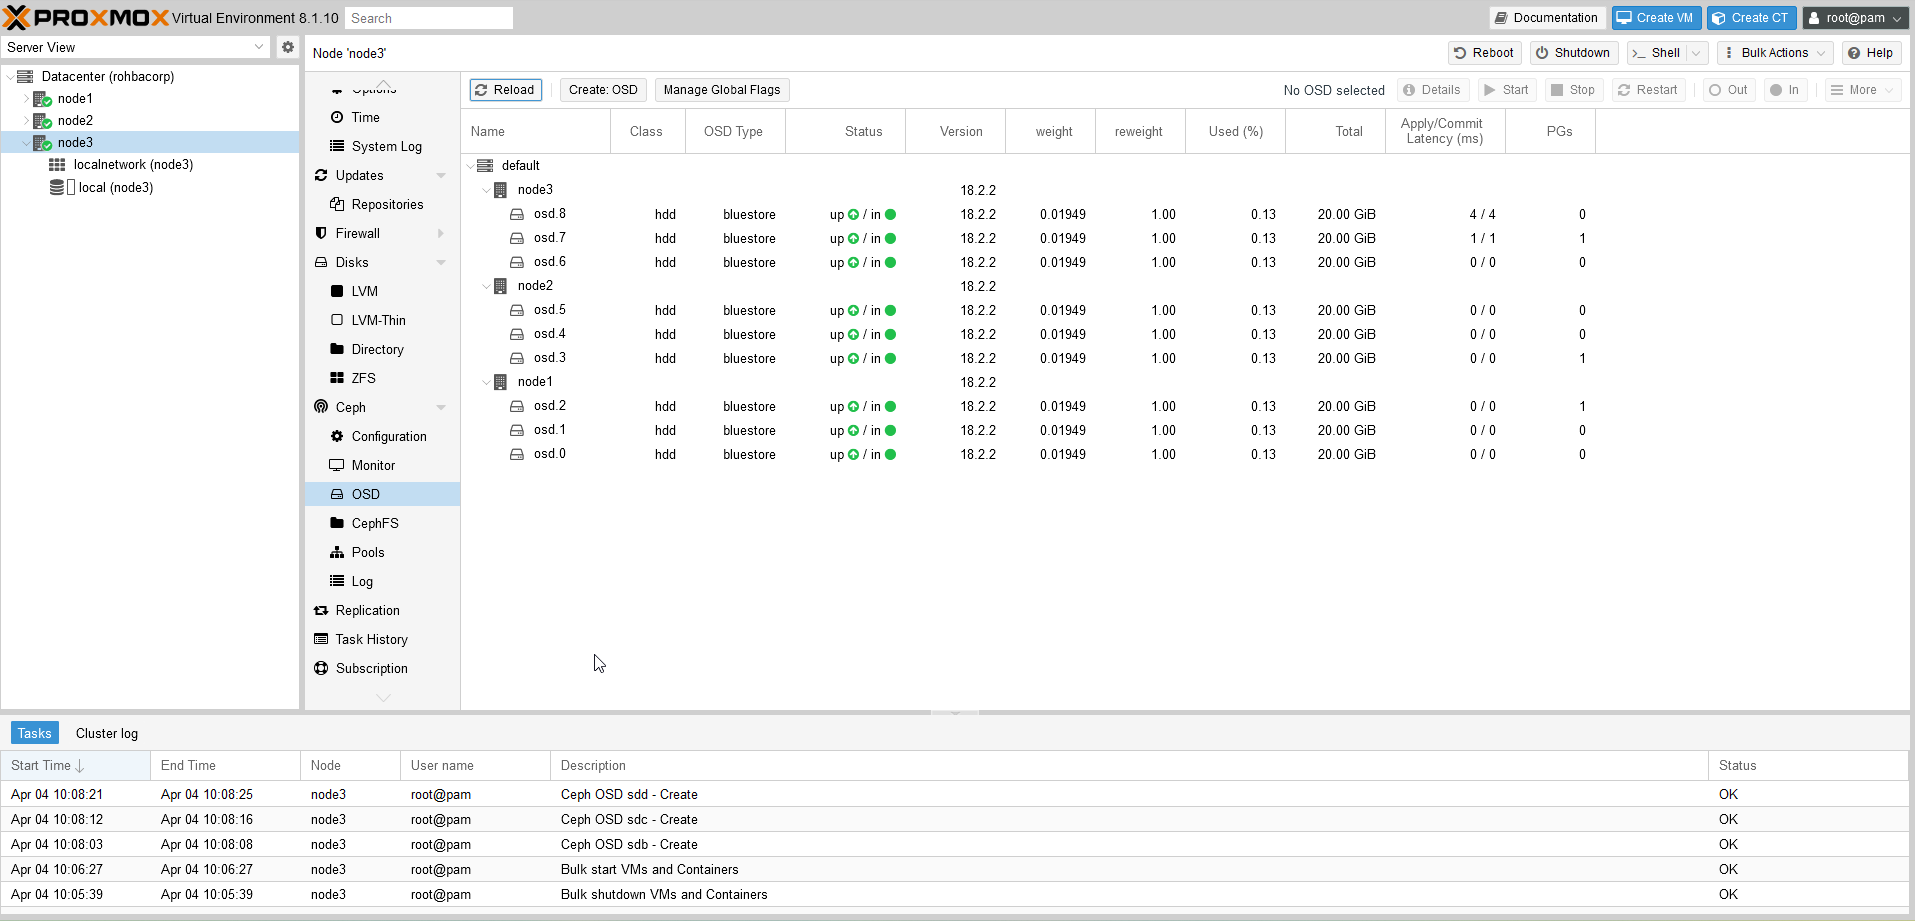Open the Ceph OSD menu item

(x=382, y=494)
